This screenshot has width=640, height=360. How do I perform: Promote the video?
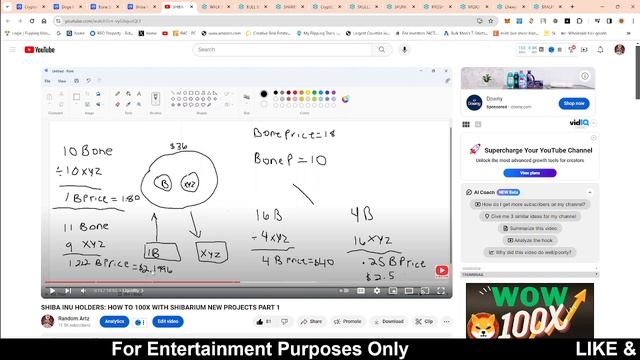coord(347,322)
